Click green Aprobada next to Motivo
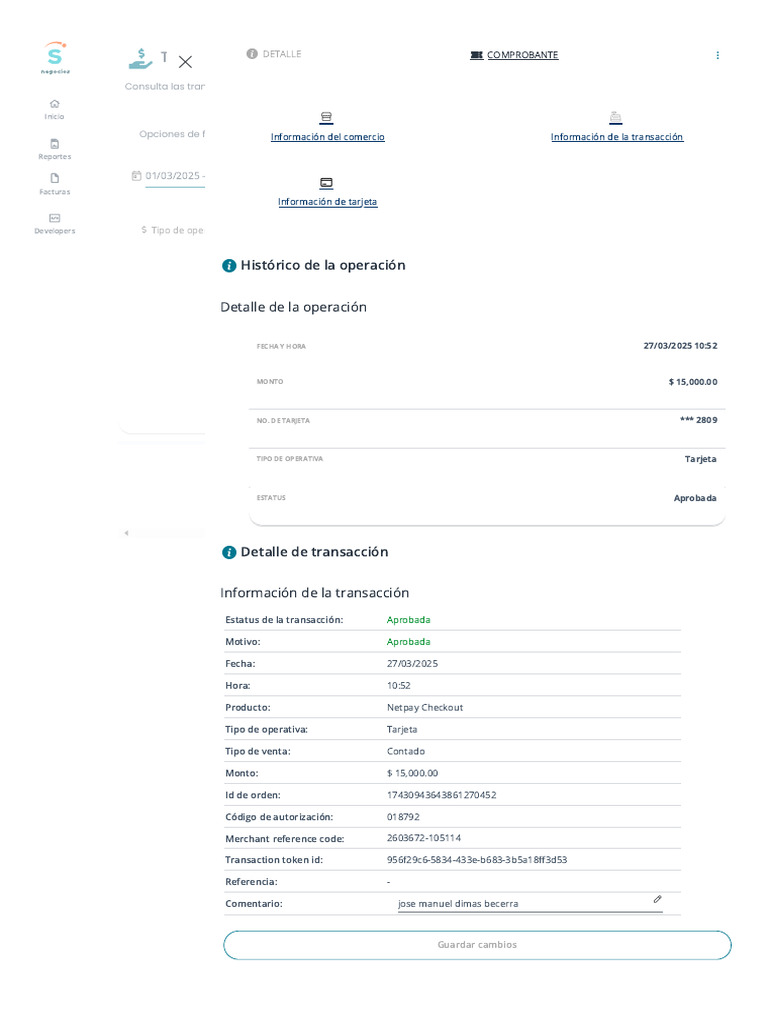The width and height of the screenshot is (768, 1024). click(408, 642)
